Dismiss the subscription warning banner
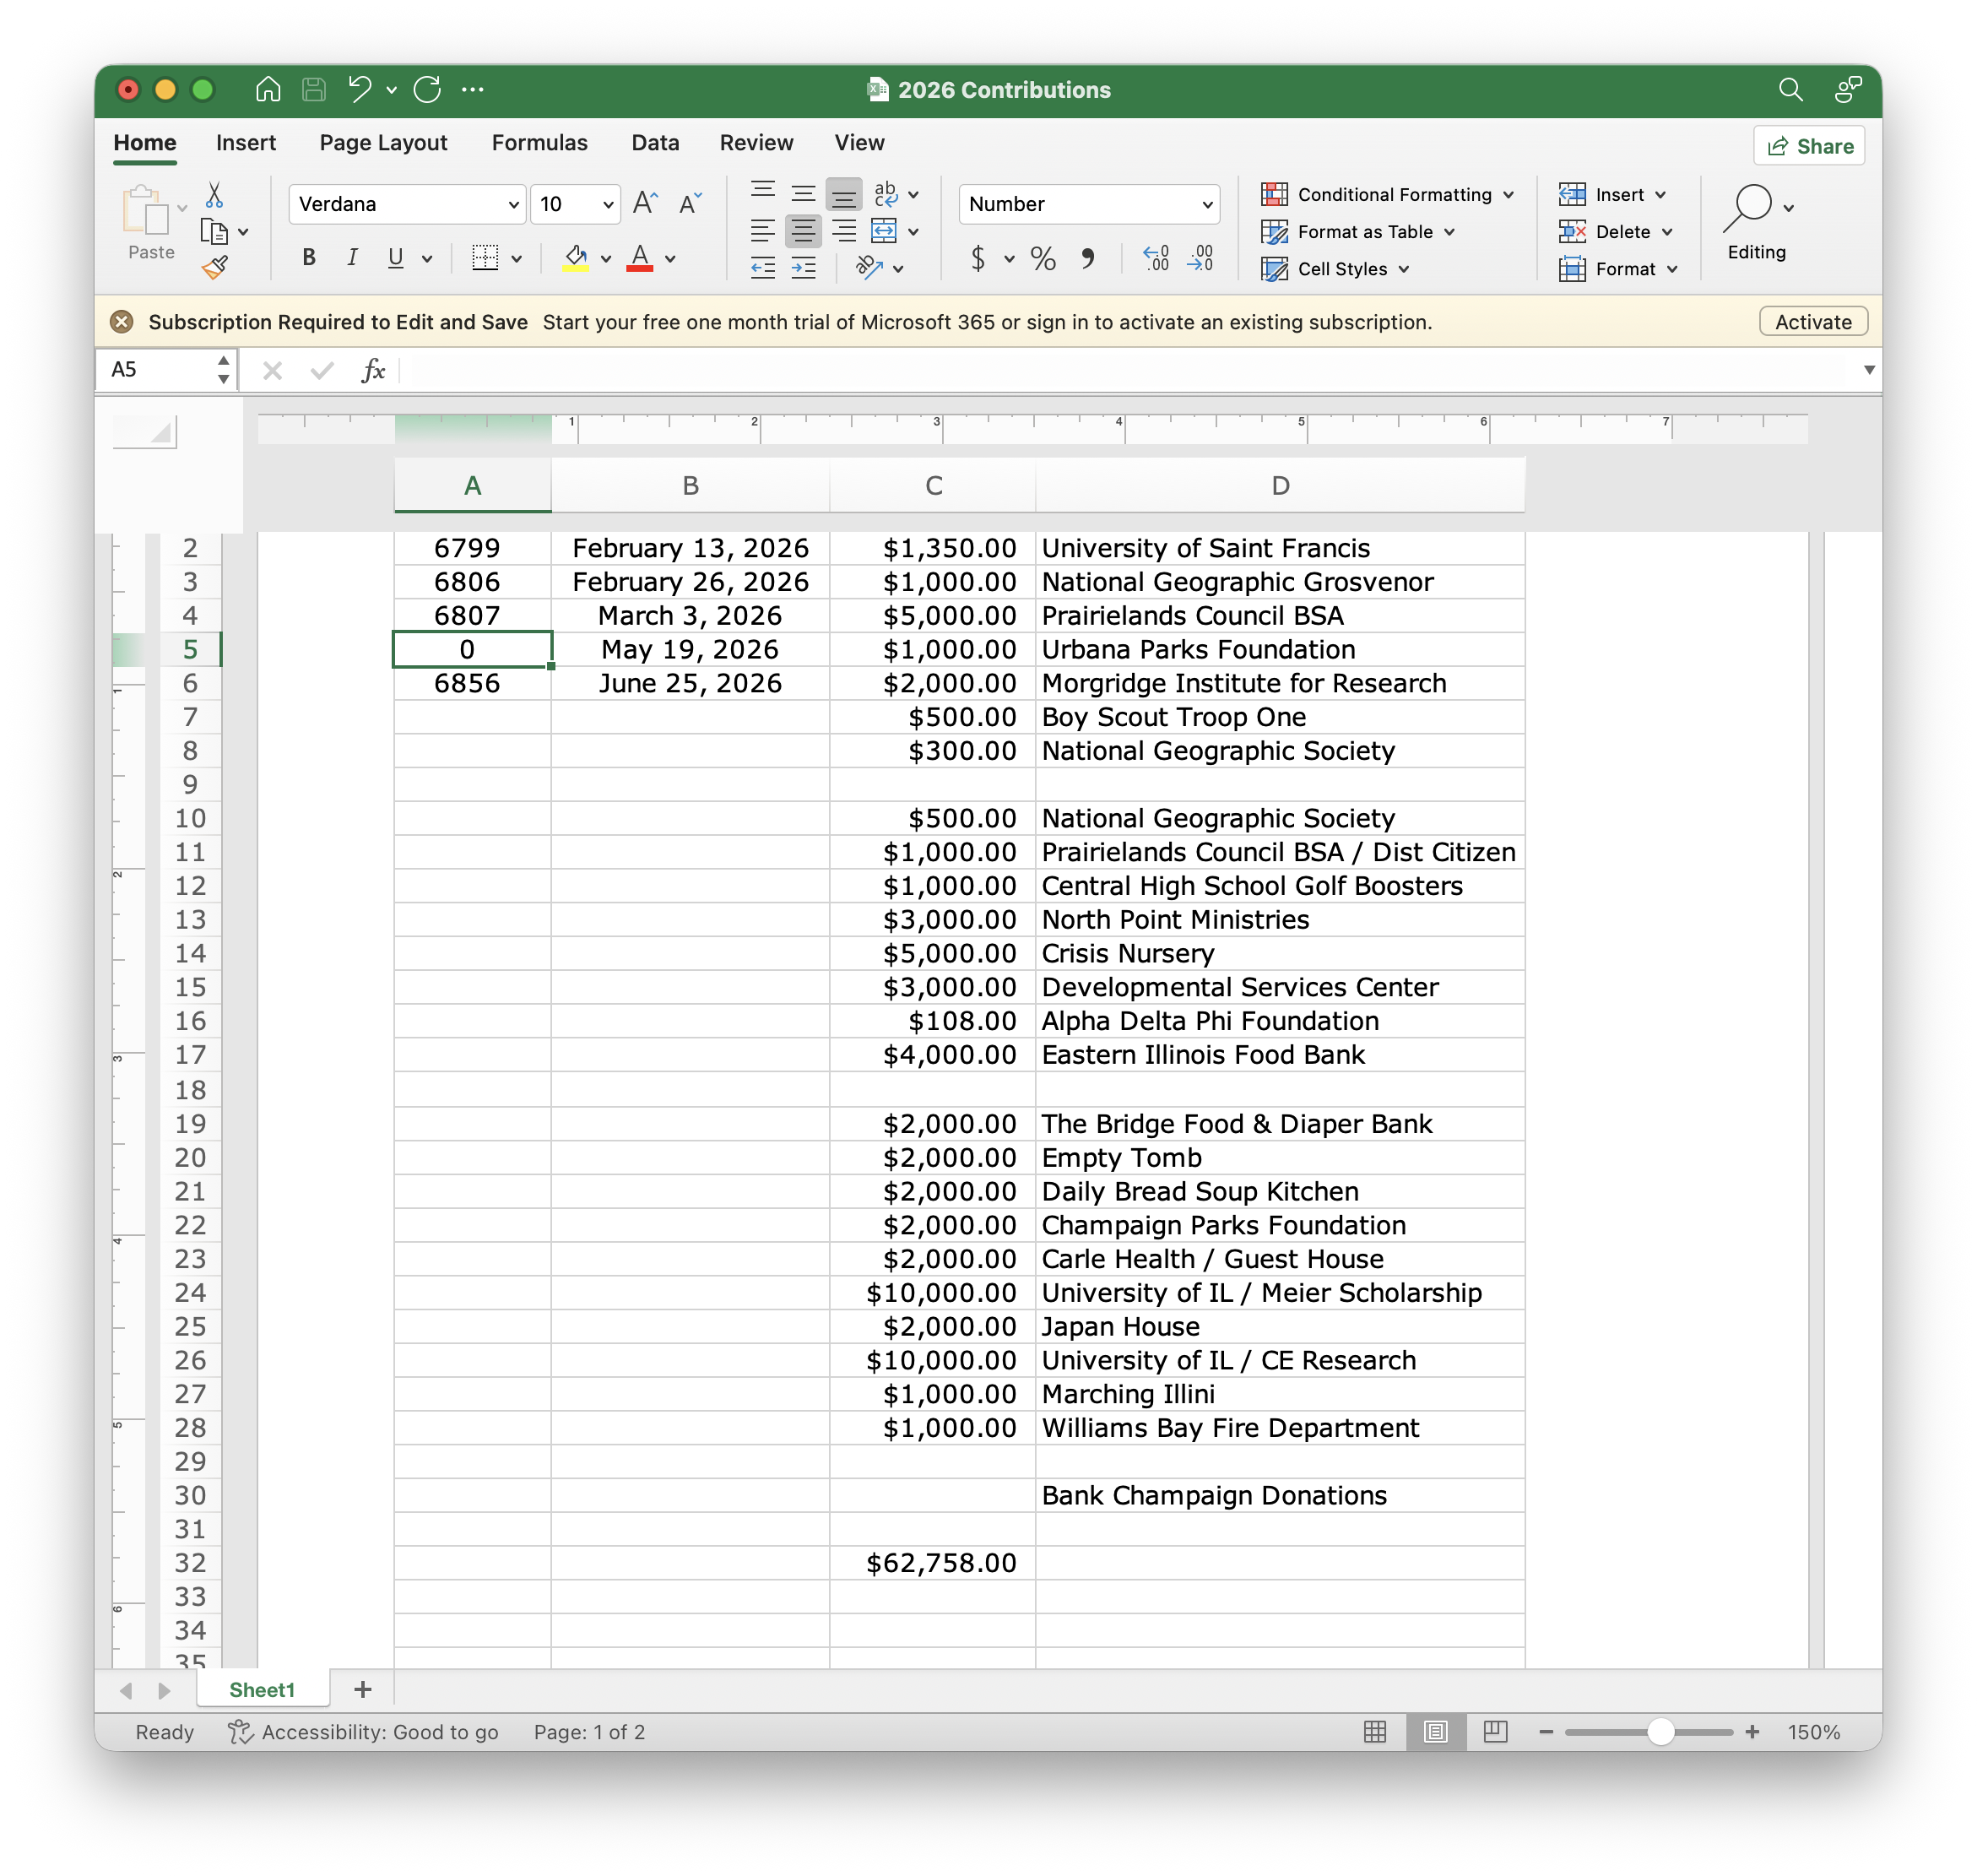This screenshot has width=1977, height=1876. (x=122, y=322)
